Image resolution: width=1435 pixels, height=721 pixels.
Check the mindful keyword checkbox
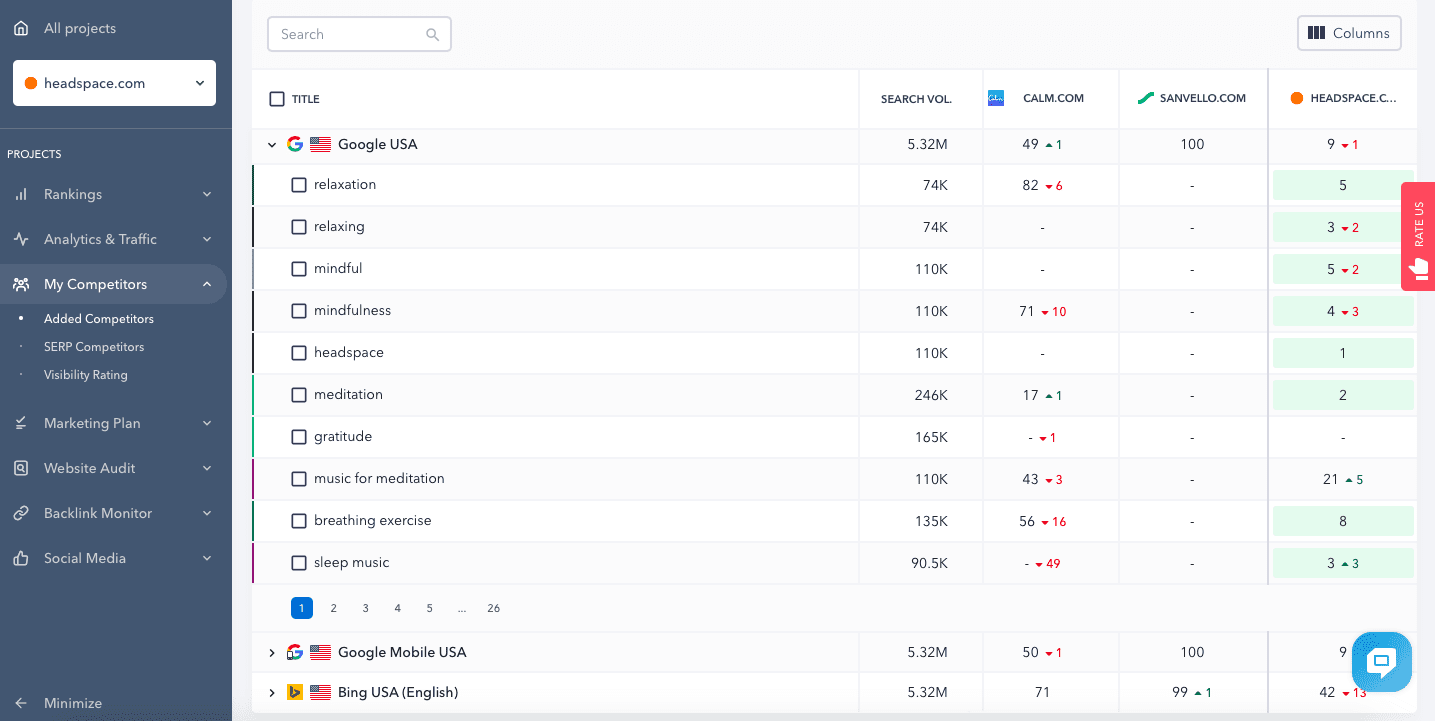299,269
